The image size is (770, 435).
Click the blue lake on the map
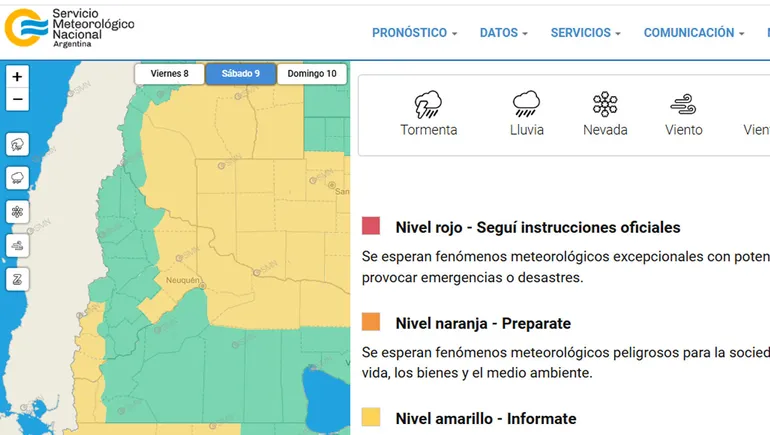(x=325, y=399)
